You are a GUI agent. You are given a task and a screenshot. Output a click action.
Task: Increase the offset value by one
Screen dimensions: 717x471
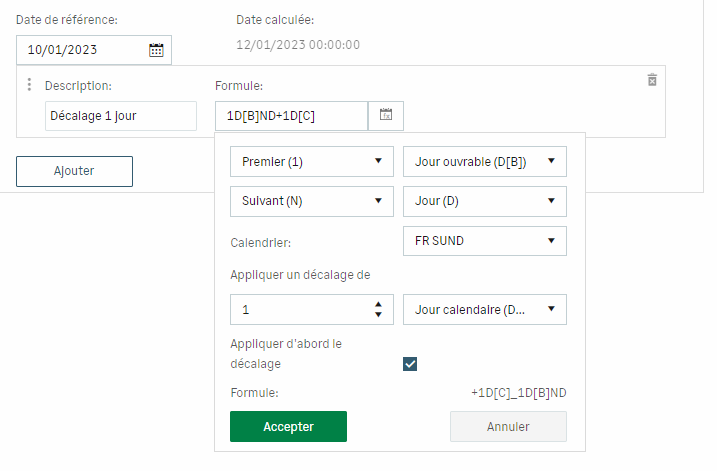tap(378, 305)
